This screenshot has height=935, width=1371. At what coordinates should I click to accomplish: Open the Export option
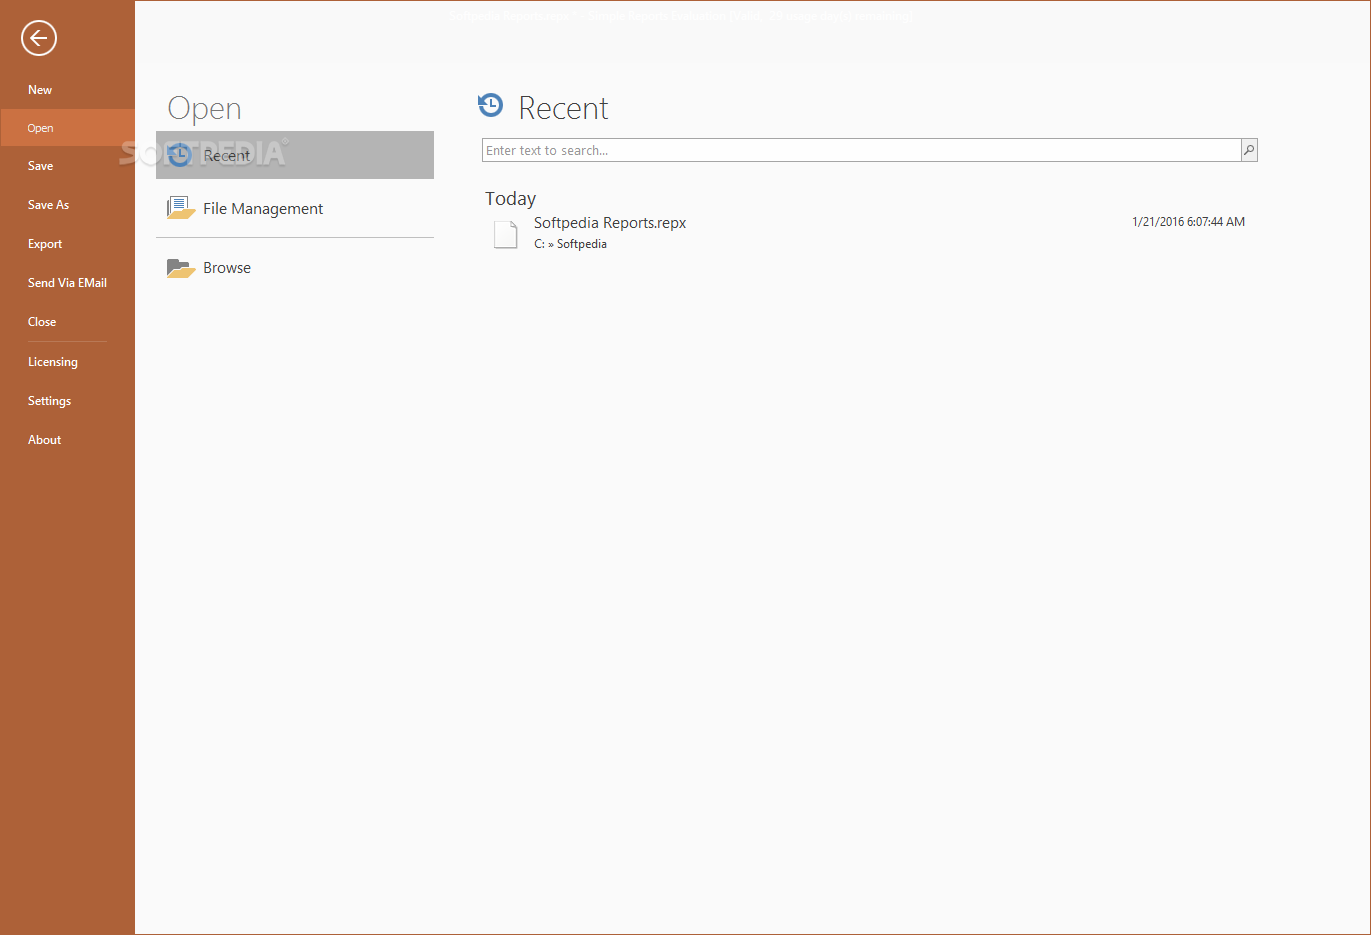coord(67,244)
